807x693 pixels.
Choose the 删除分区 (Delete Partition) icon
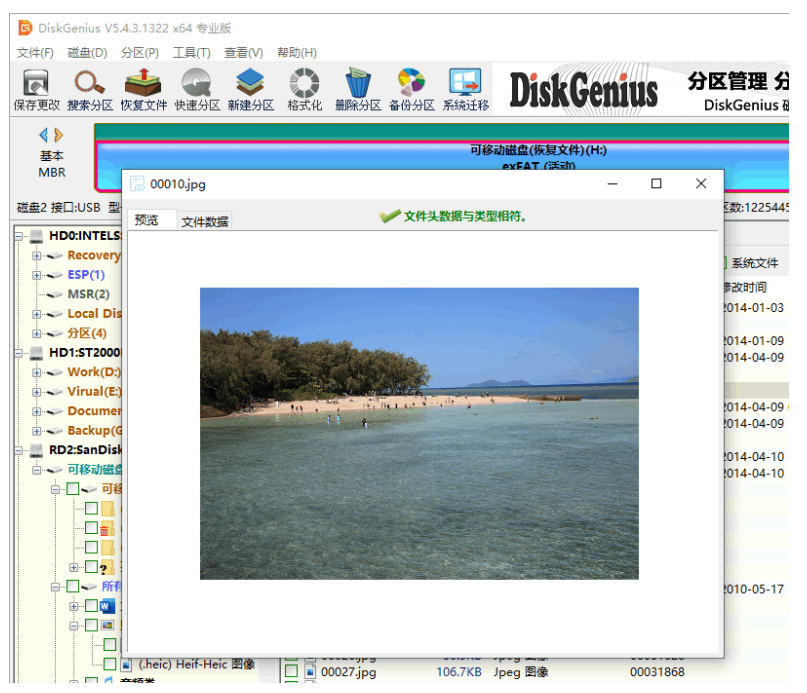pos(357,88)
